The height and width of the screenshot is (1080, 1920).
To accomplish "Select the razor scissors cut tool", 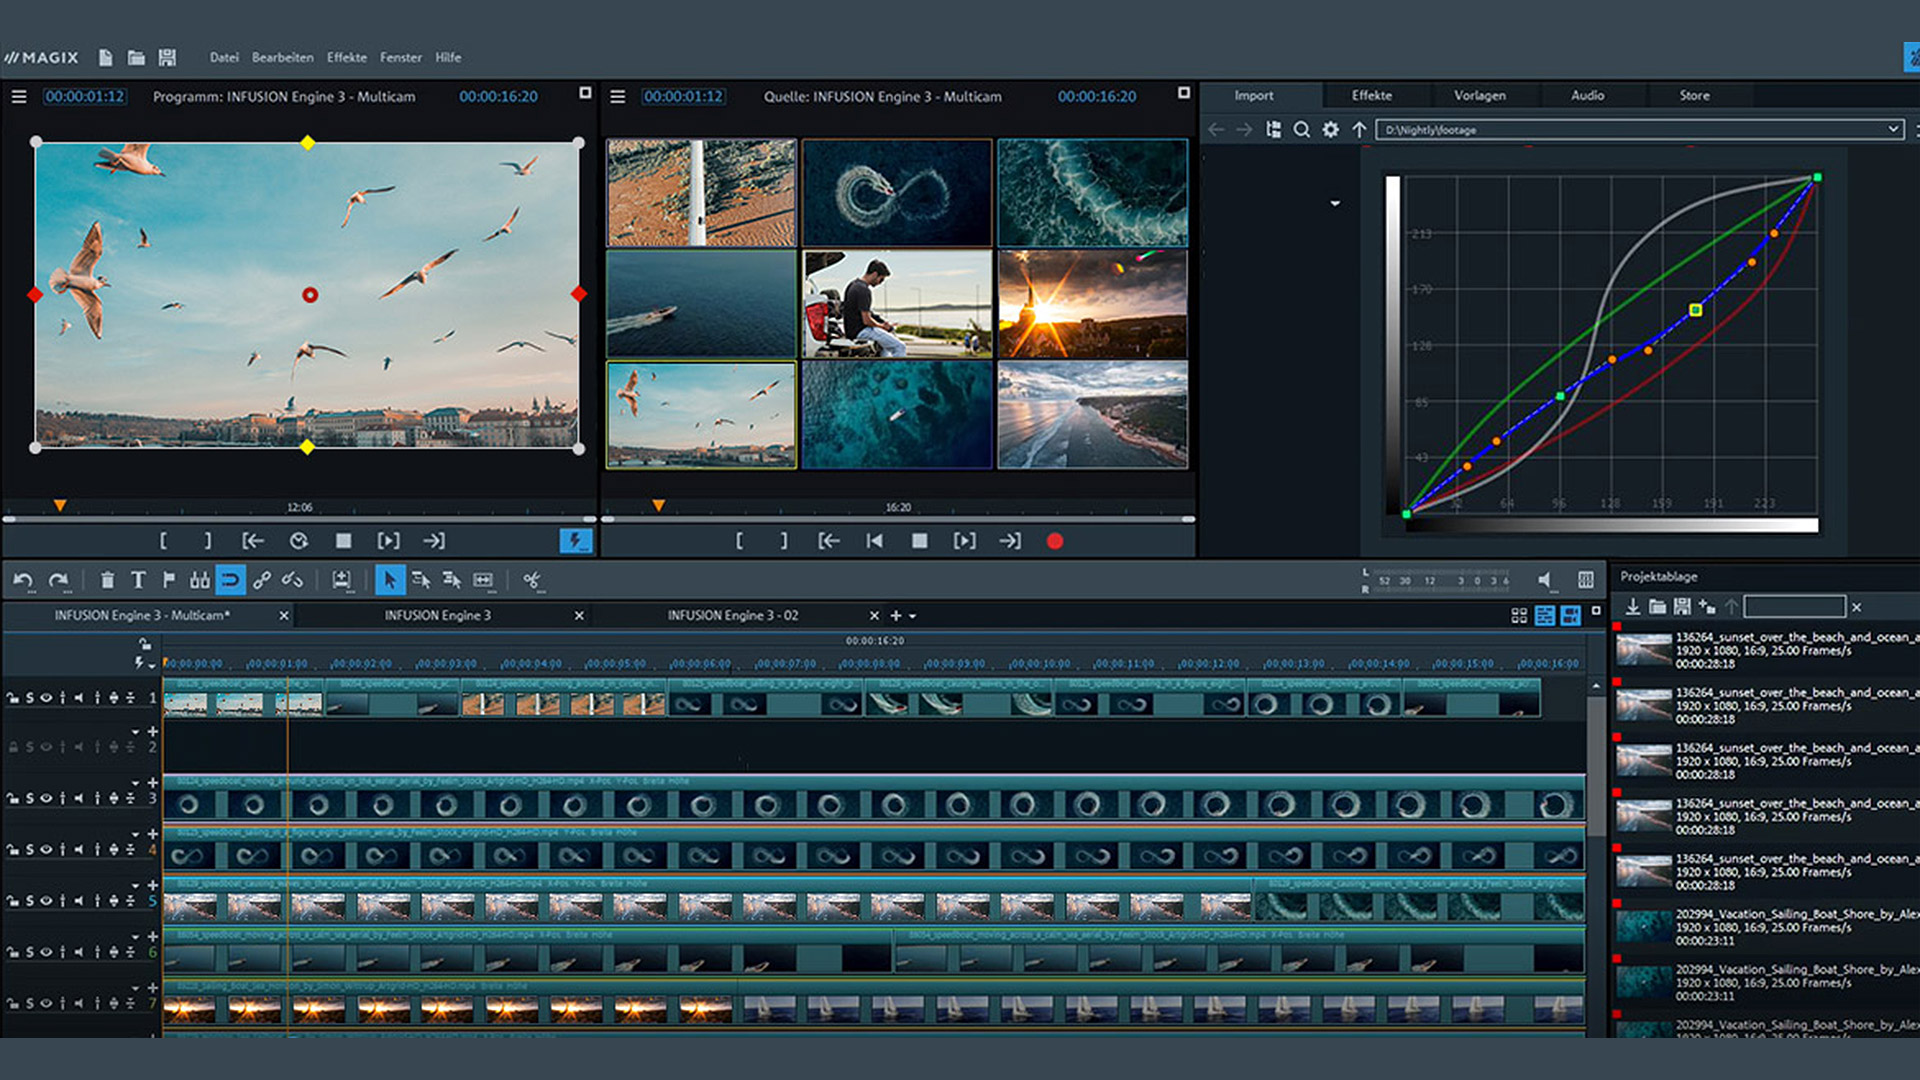I will pos(532,580).
